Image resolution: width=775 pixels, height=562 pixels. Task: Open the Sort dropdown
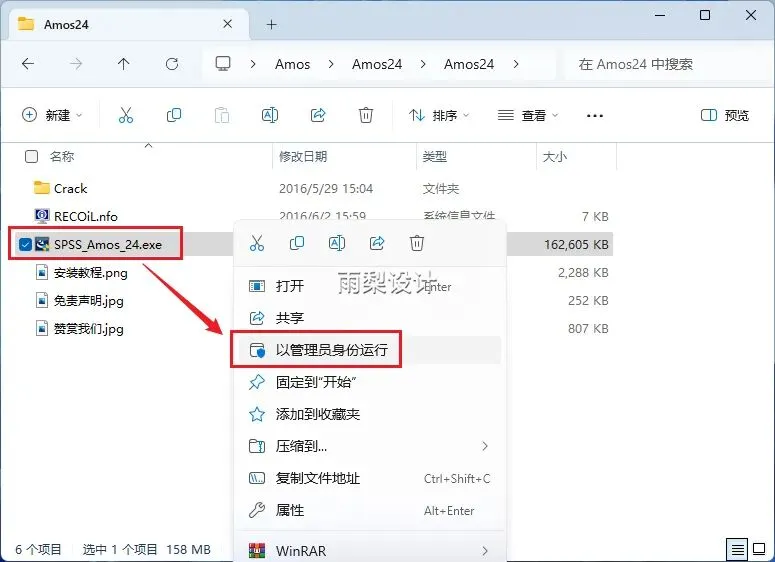tap(439, 115)
